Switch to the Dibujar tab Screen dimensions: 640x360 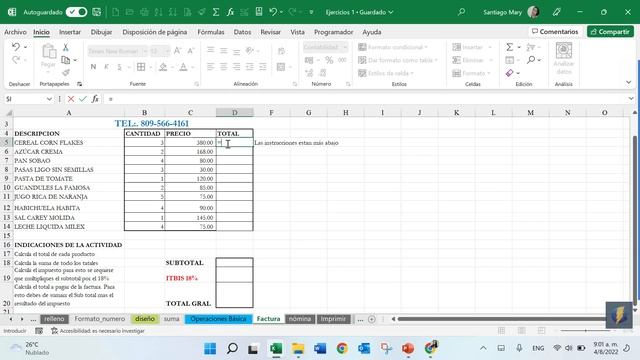[101, 32]
